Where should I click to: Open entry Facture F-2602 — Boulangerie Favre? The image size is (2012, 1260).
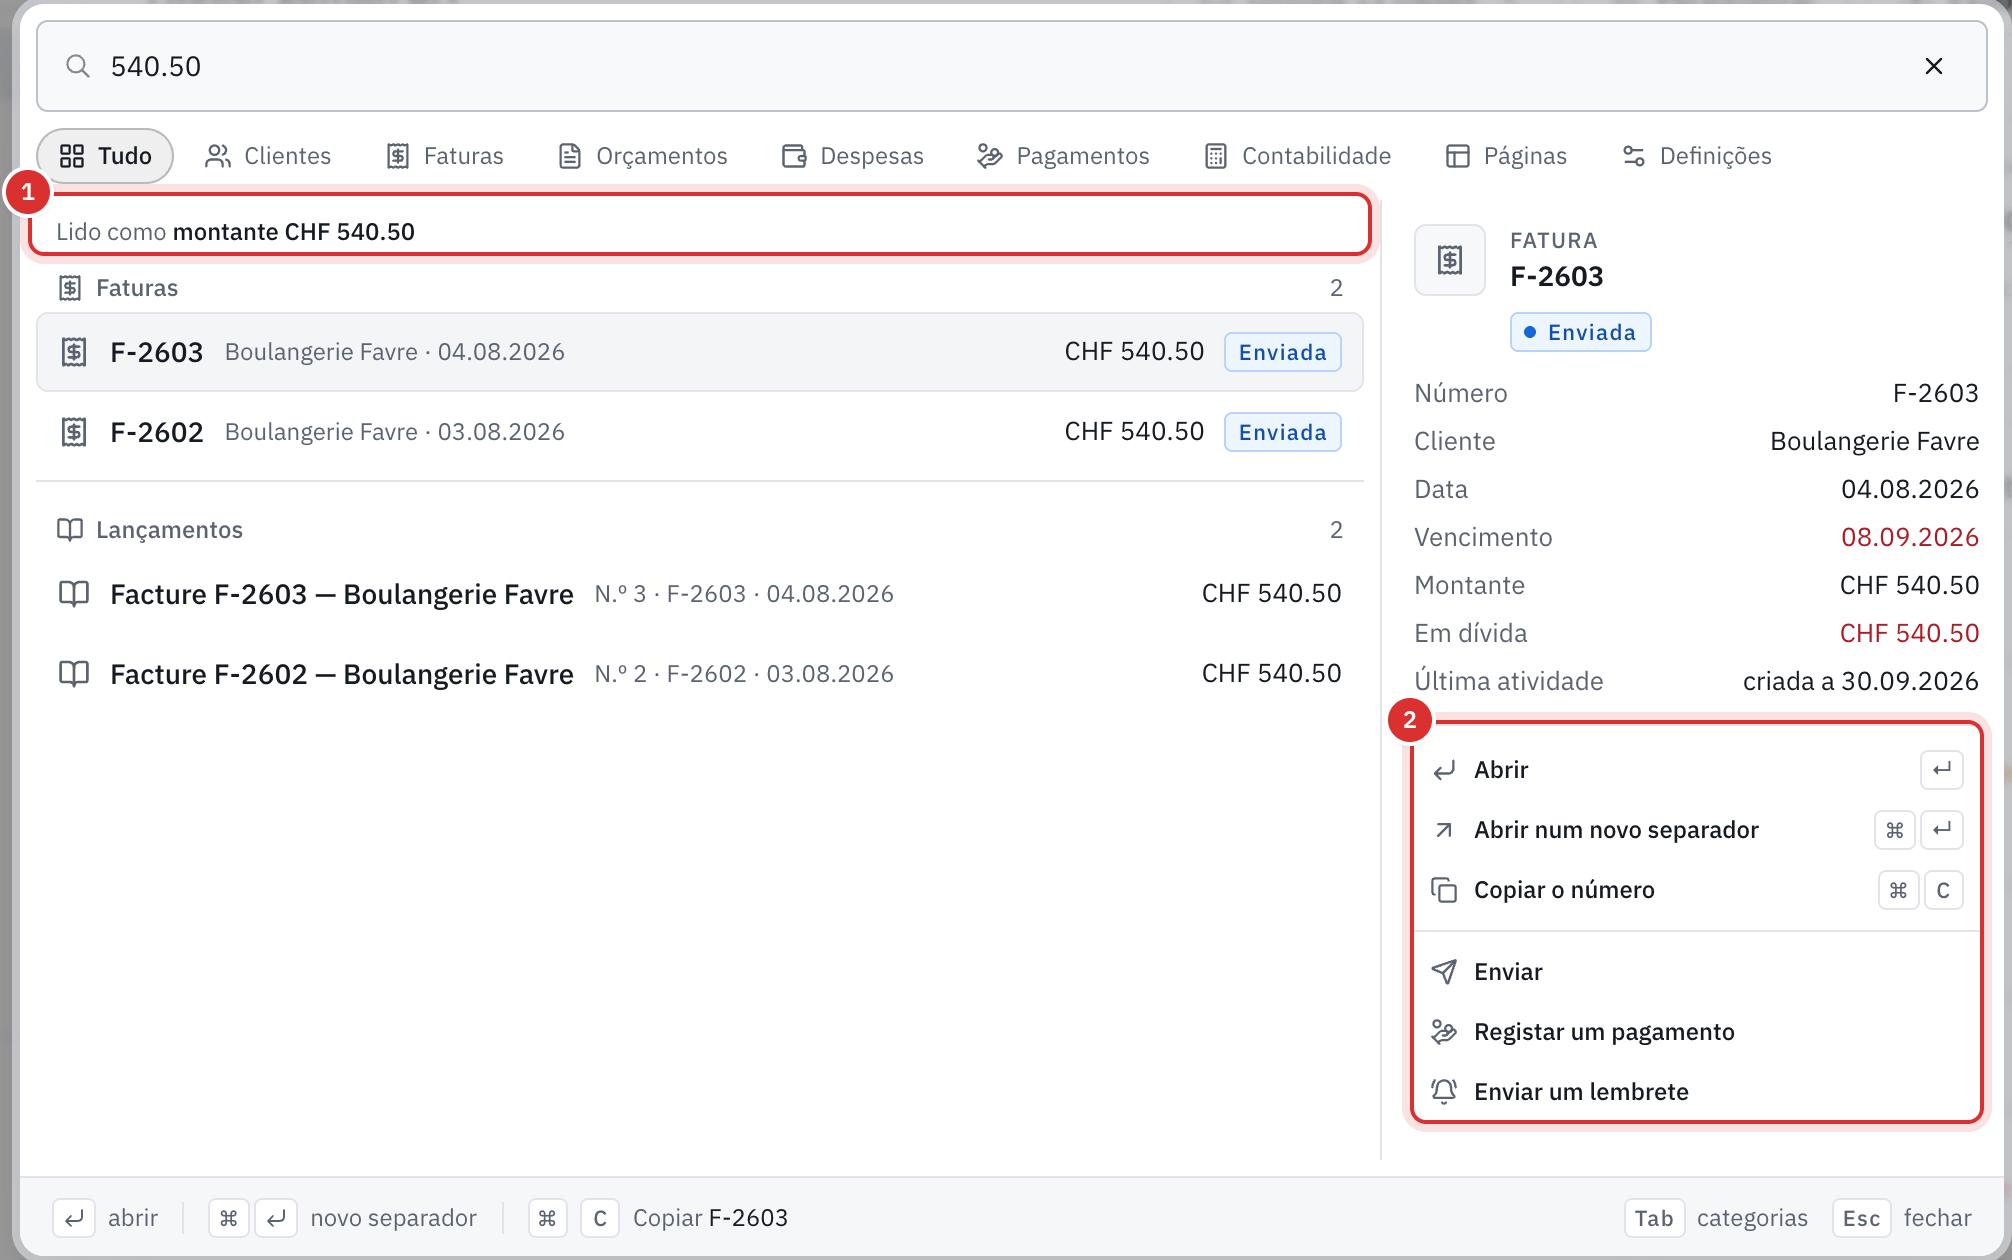pyautogui.click(x=700, y=674)
